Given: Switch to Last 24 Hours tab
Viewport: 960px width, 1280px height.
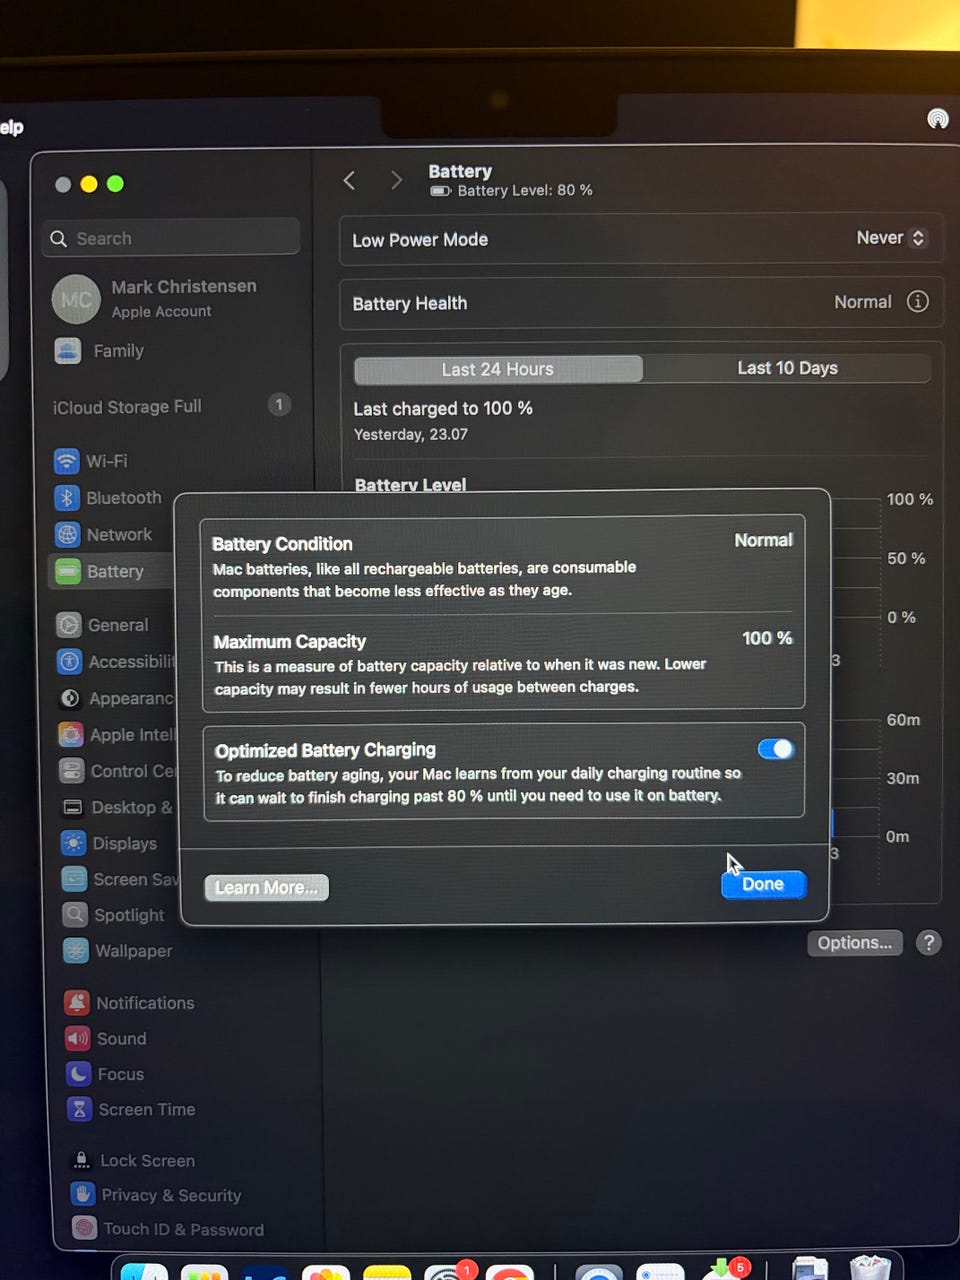Looking at the screenshot, I should (x=498, y=369).
